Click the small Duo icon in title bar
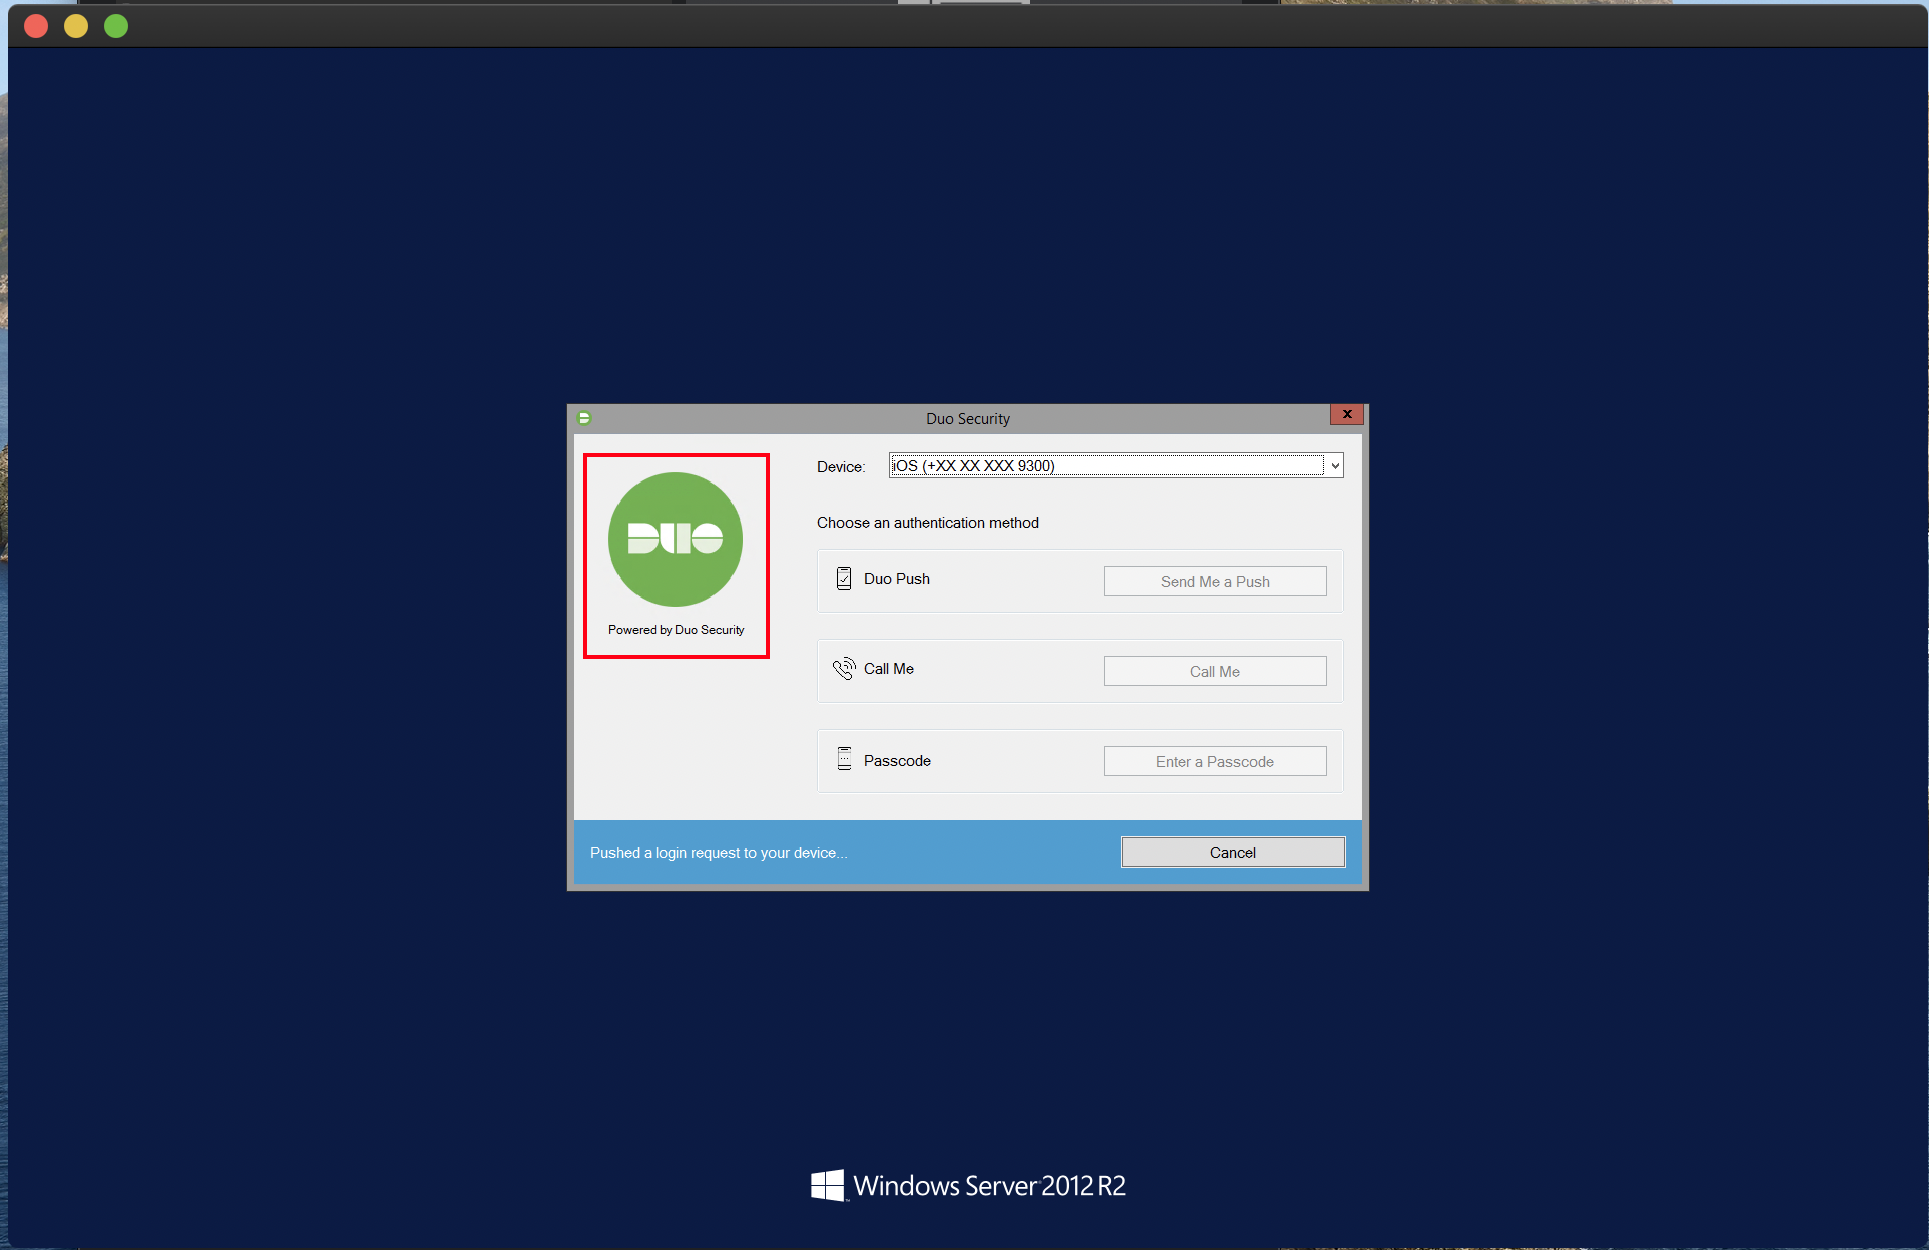This screenshot has height=1250, width=1929. coord(584,418)
